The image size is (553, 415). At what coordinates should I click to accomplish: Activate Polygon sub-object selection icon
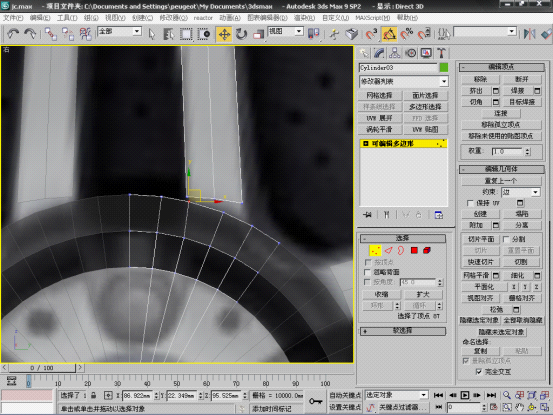tap(414, 250)
